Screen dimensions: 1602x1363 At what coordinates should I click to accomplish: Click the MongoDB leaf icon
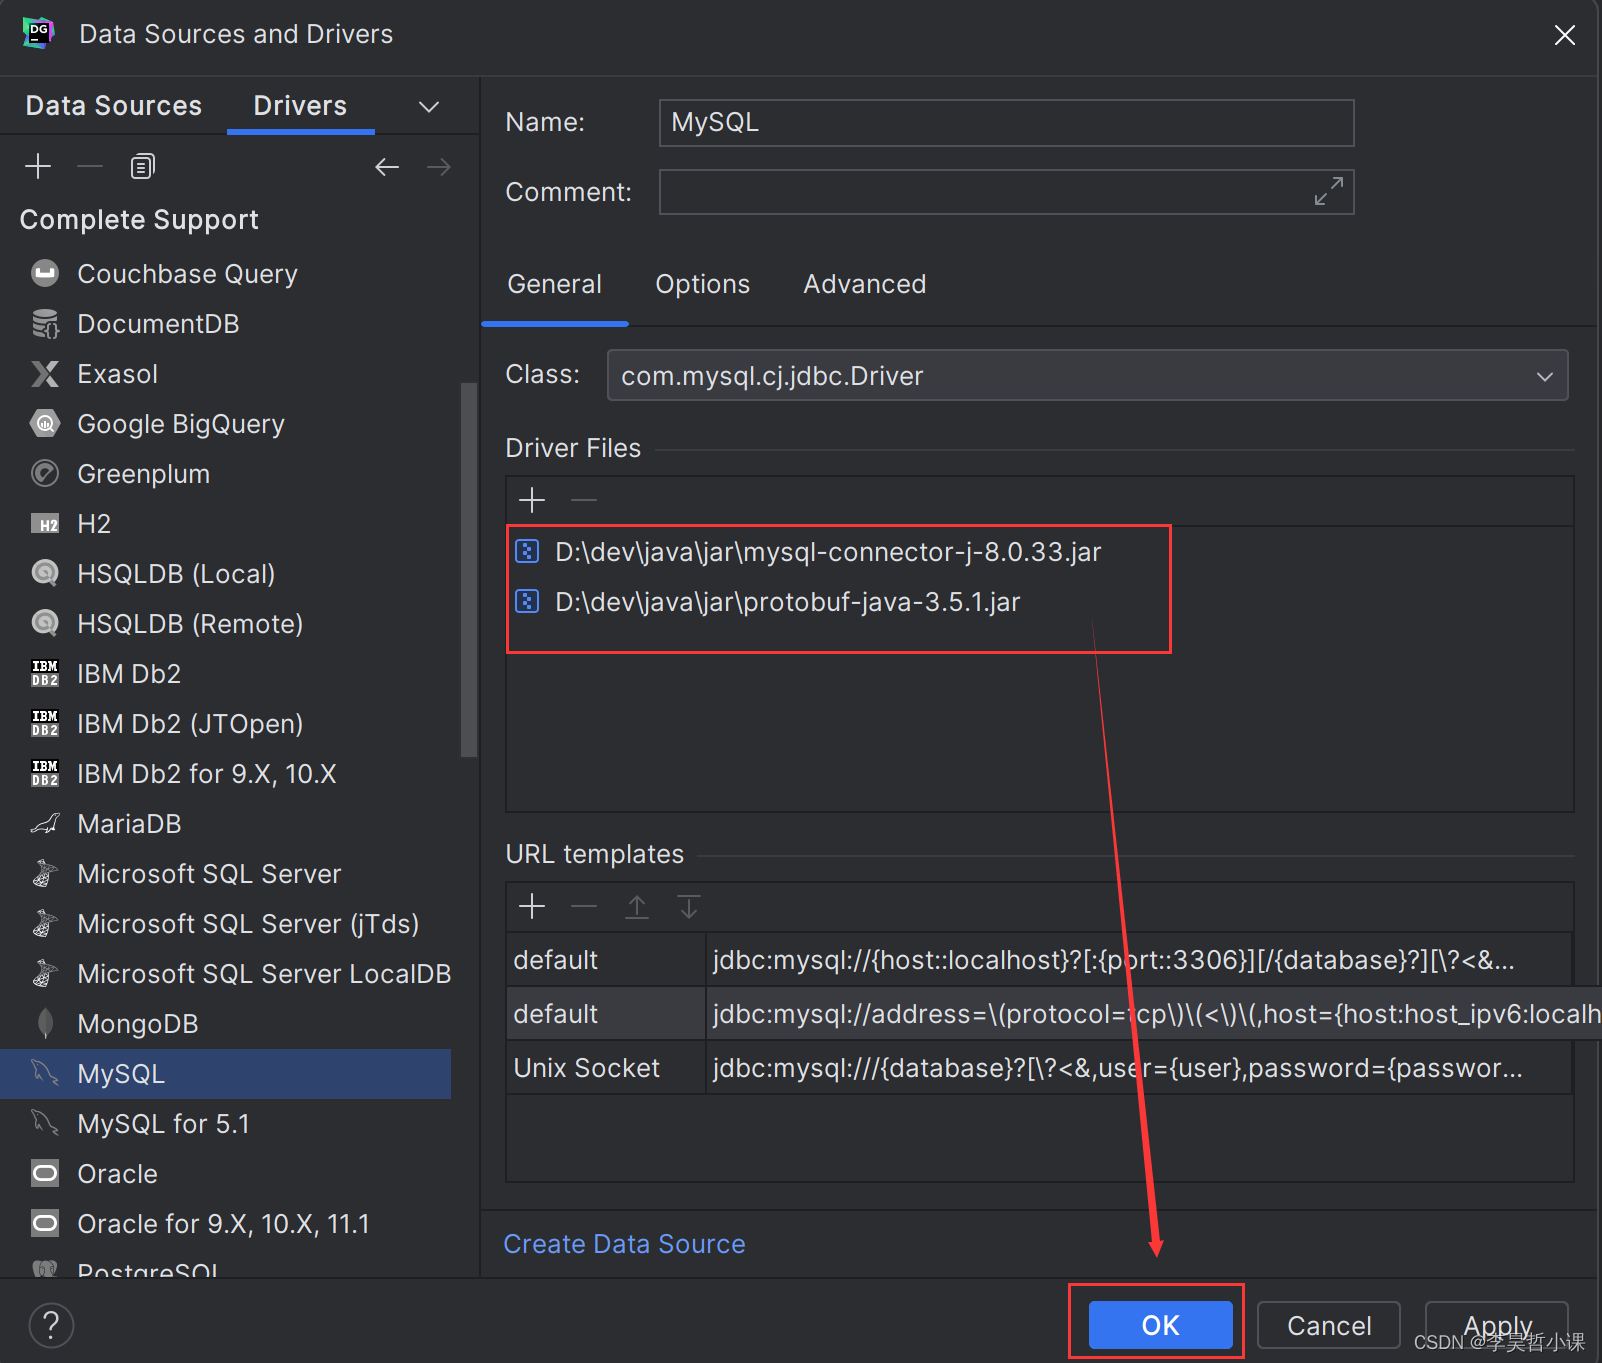[x=45, y=1023]
